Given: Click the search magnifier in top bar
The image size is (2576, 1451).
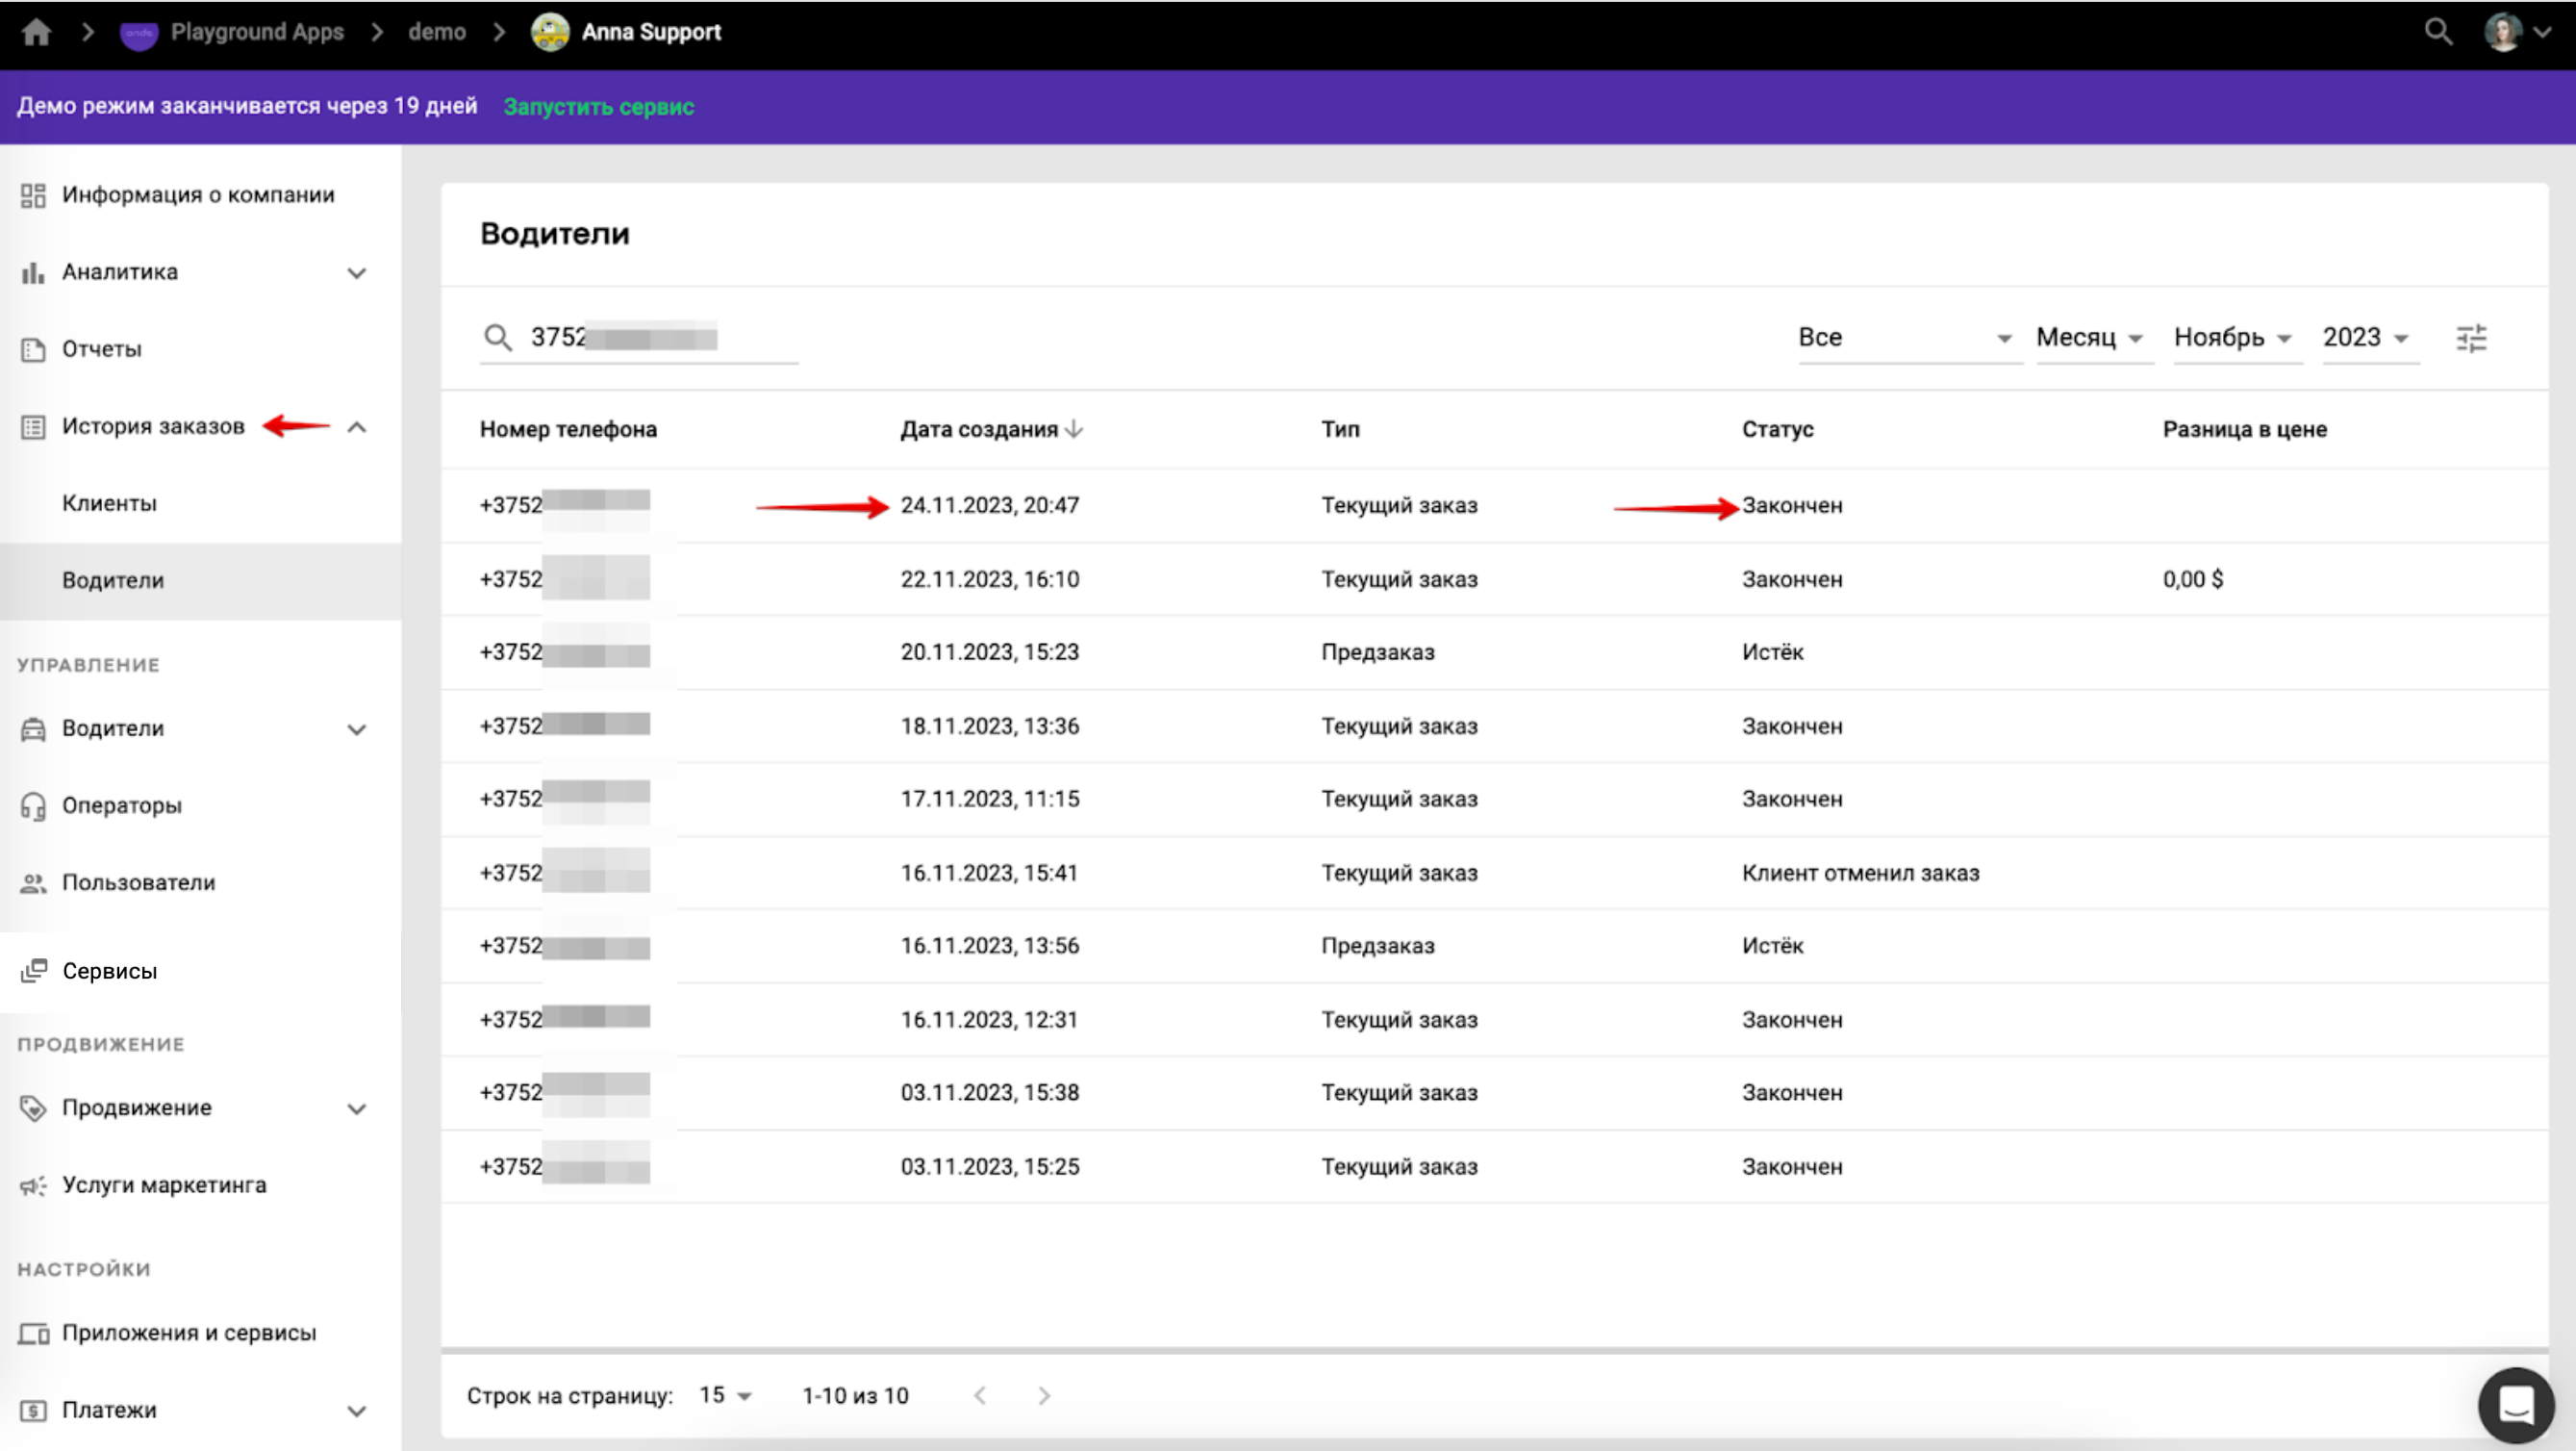Looking at the screenshot, I should tap(2438, 32).
